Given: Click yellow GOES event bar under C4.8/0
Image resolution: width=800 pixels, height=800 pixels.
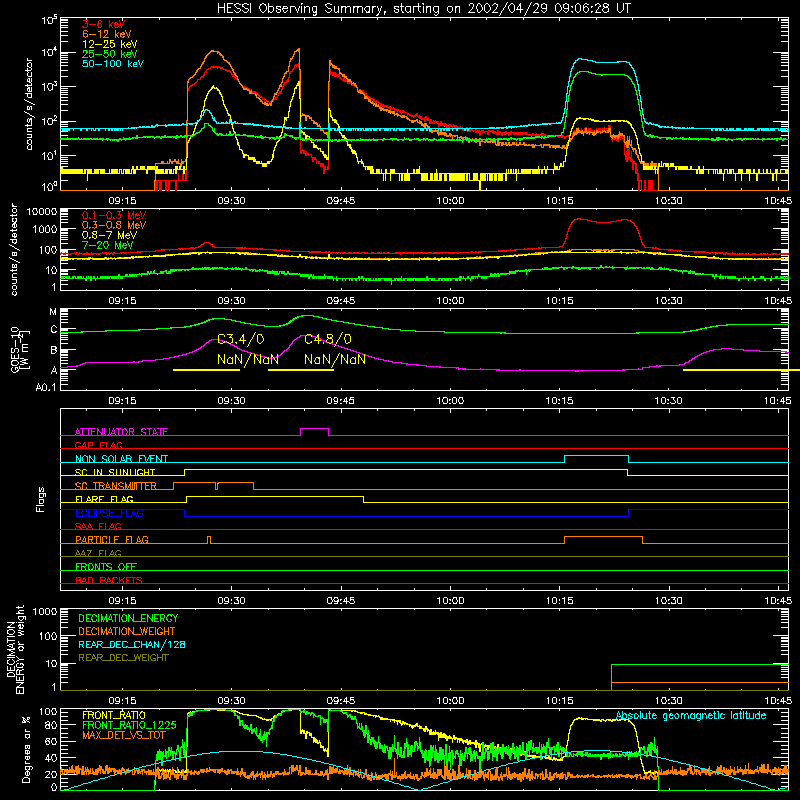Looking at the screenshot, I should click(x=301, y=370).
